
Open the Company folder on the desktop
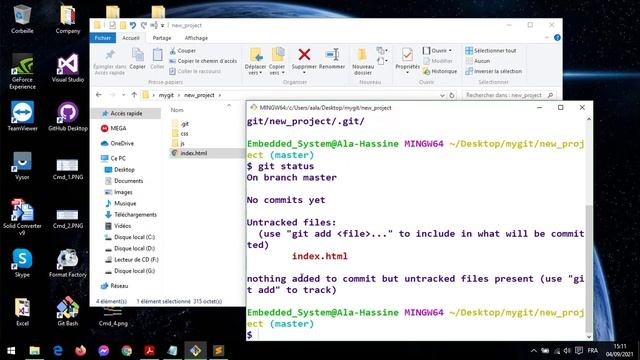pos(68,18)
